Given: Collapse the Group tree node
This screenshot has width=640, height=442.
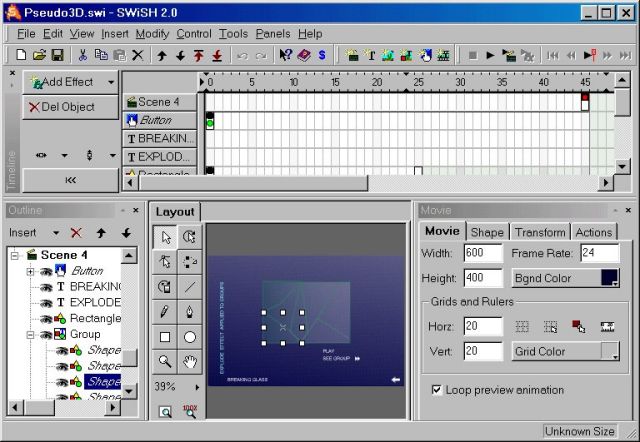Looking at the screenshot, I should (31, 334).
